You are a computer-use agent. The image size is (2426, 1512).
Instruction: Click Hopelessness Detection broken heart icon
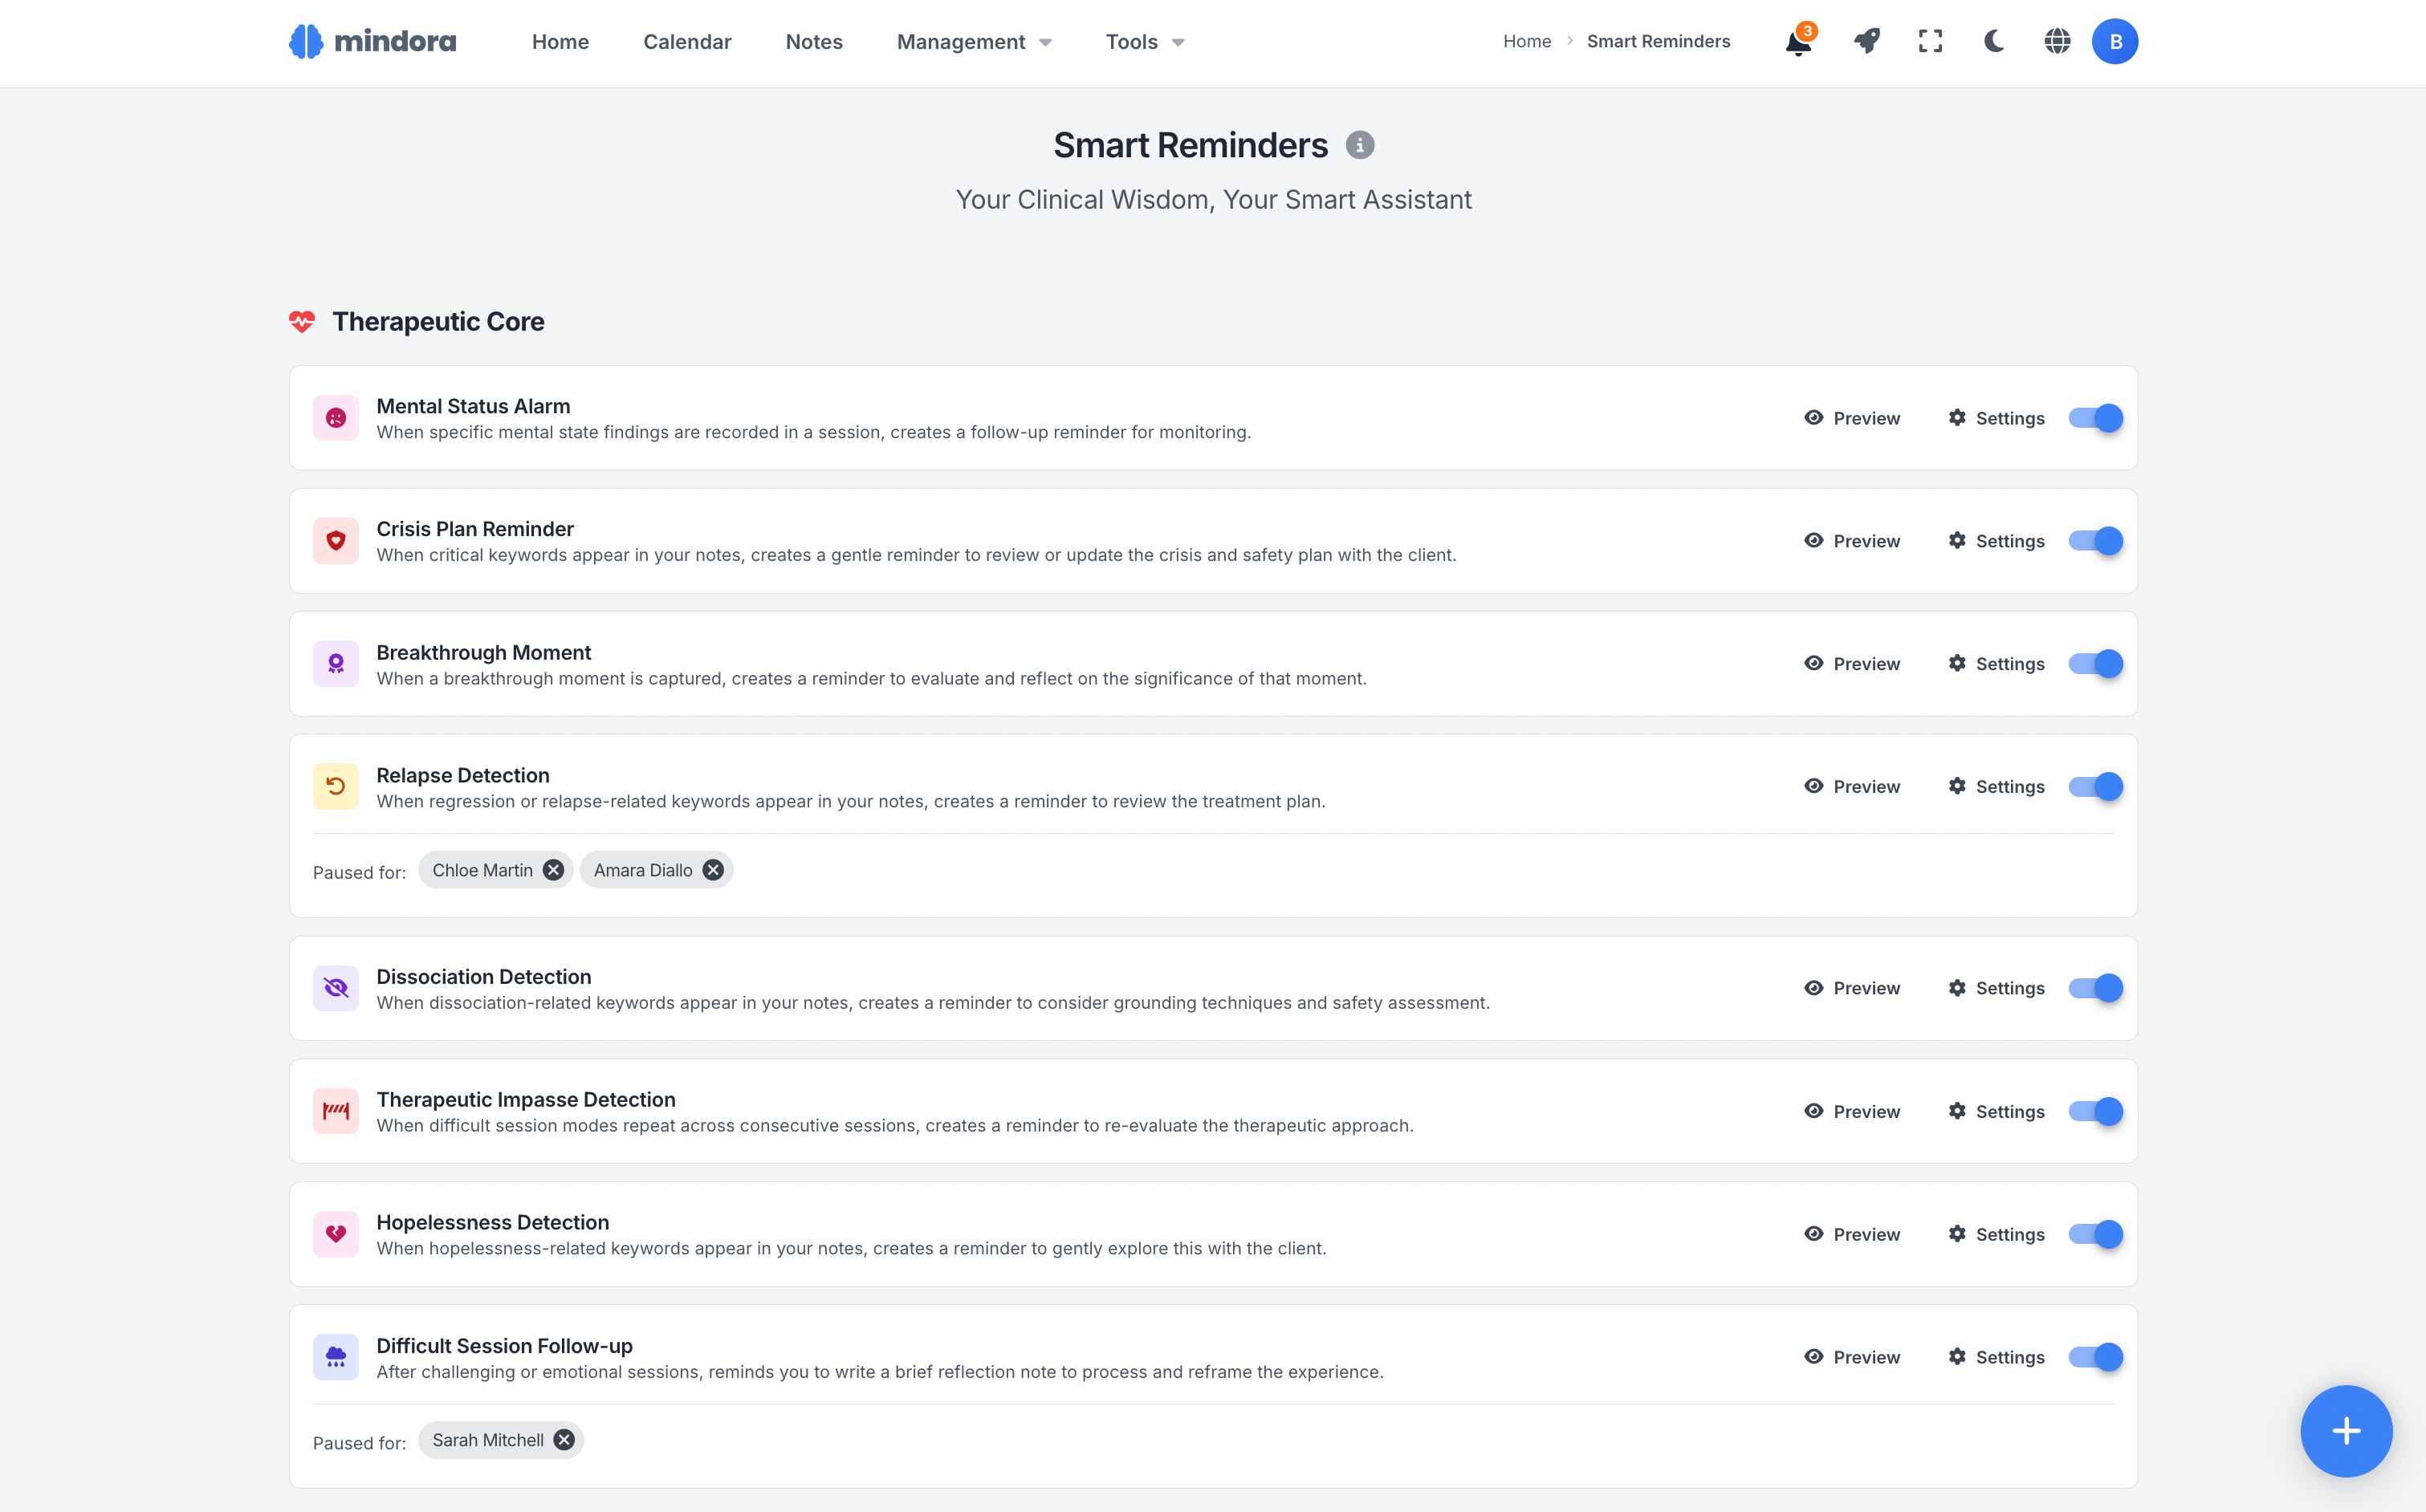click(336, 1234)
